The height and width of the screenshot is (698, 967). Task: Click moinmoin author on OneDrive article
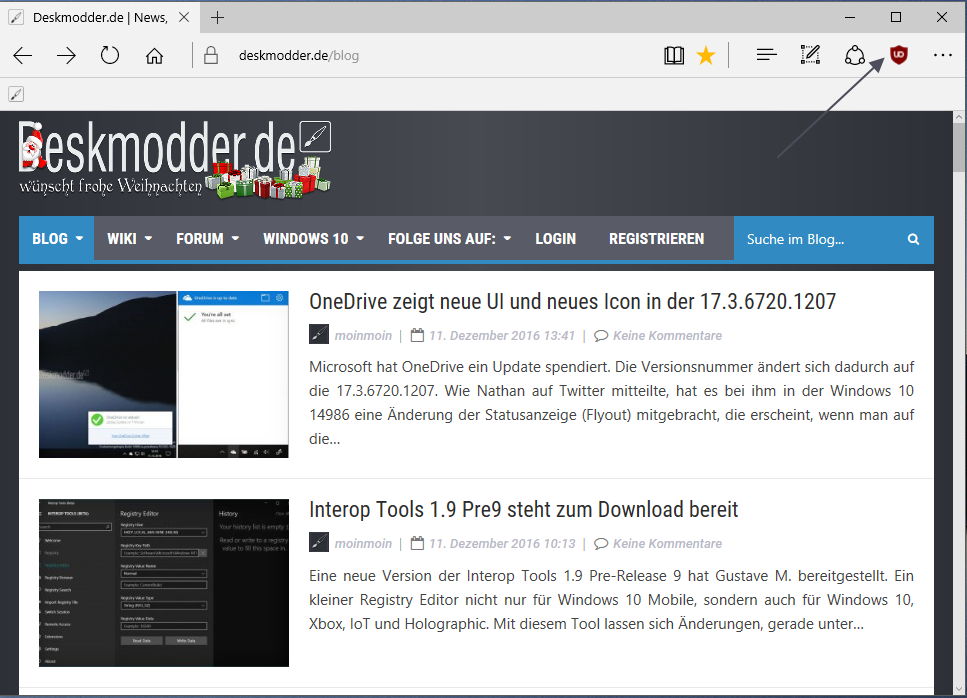[363, 335]
